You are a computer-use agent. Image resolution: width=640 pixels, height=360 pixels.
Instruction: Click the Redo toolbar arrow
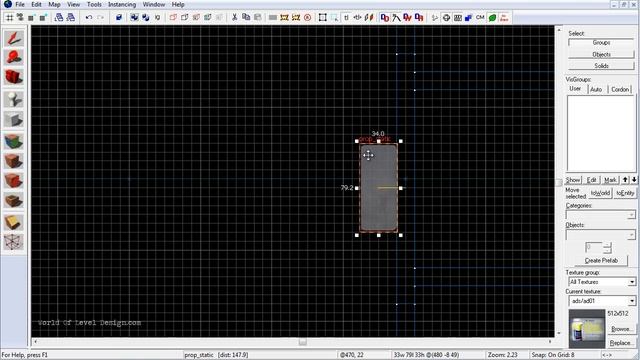(100, 18)
